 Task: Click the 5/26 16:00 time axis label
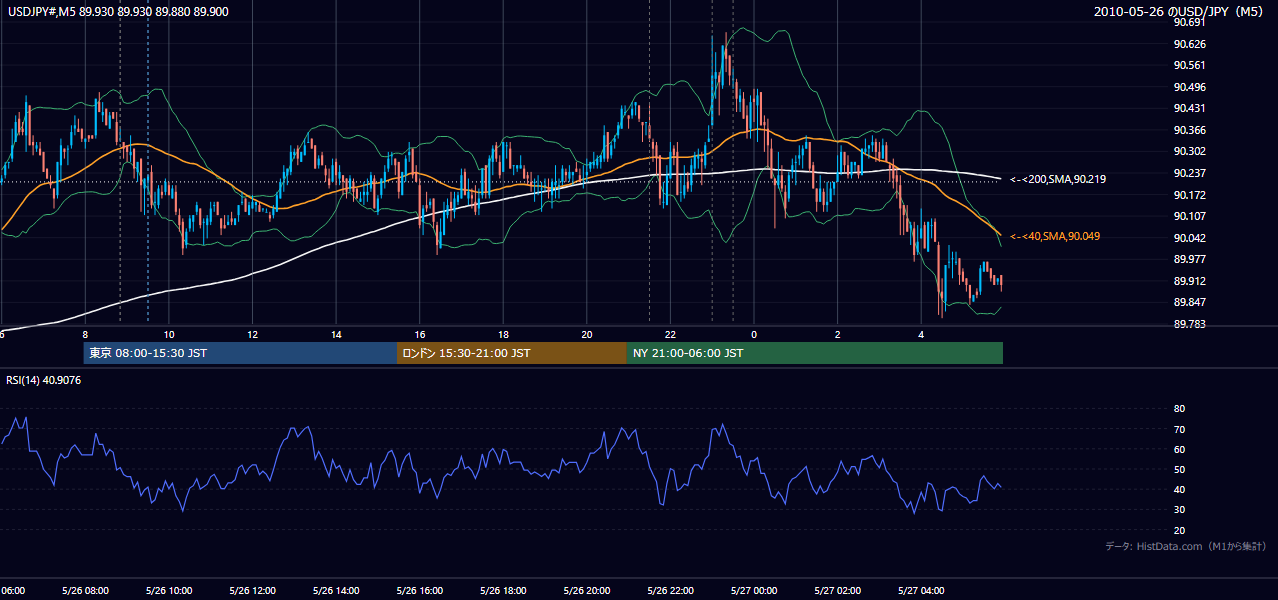pos(419,591)
